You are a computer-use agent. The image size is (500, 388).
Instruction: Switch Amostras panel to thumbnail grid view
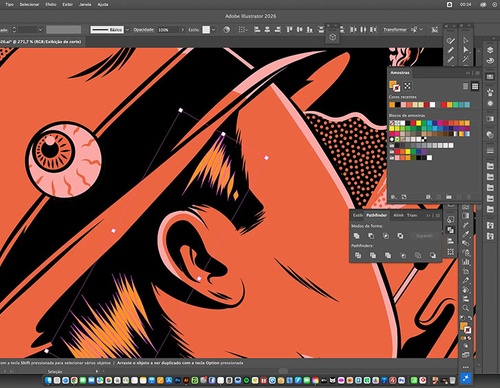[475, 86]
